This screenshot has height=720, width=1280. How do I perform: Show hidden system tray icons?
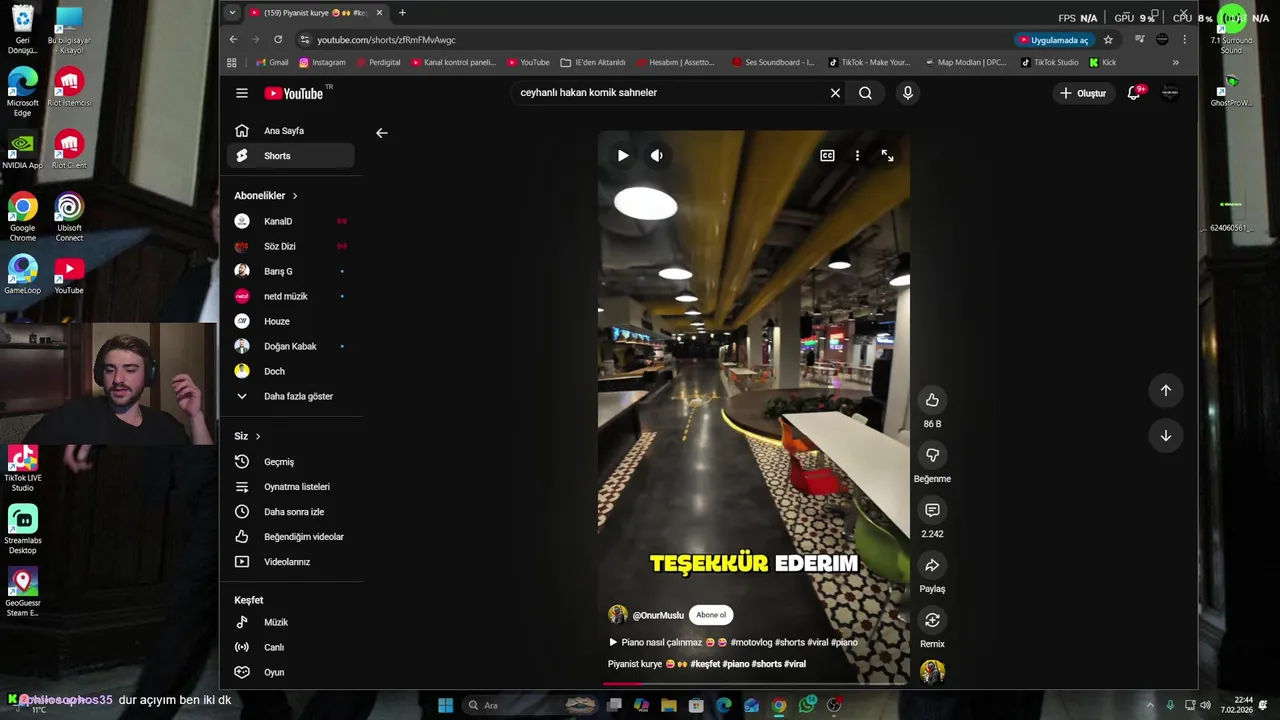1150,705
